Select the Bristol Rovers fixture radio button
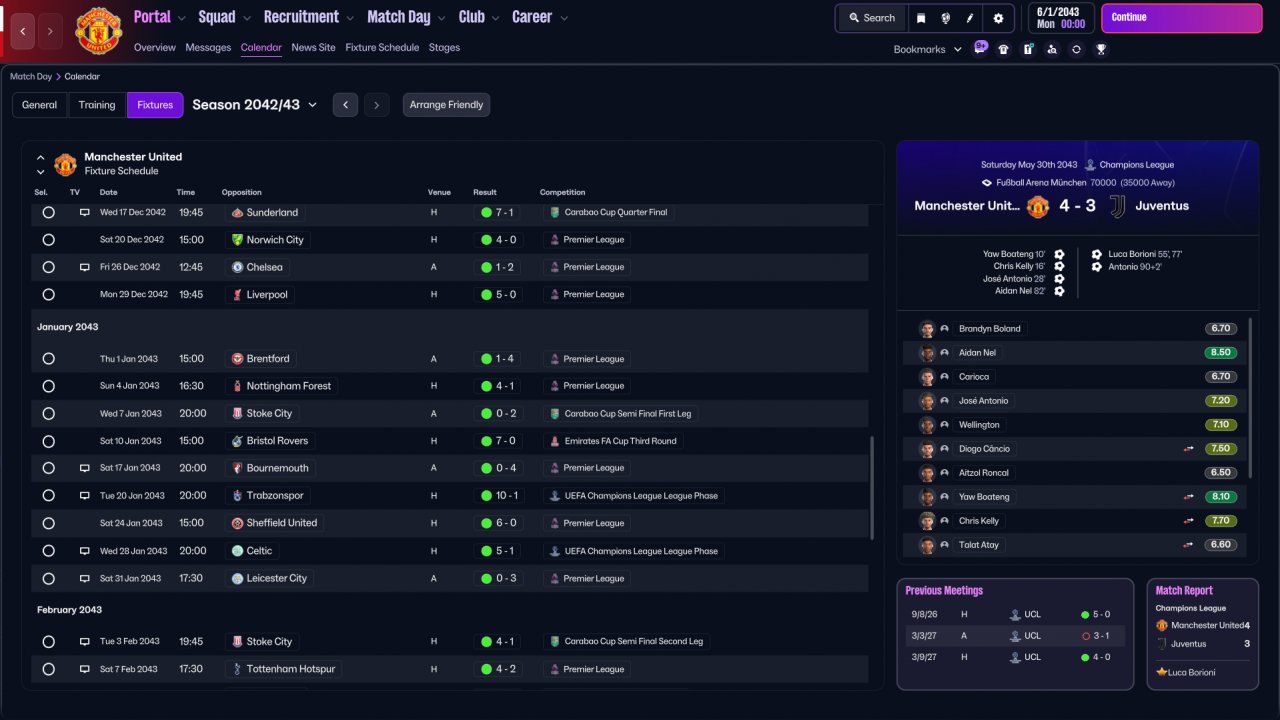Viewport: 1280px width, 720px height. [x=48, y=441]
